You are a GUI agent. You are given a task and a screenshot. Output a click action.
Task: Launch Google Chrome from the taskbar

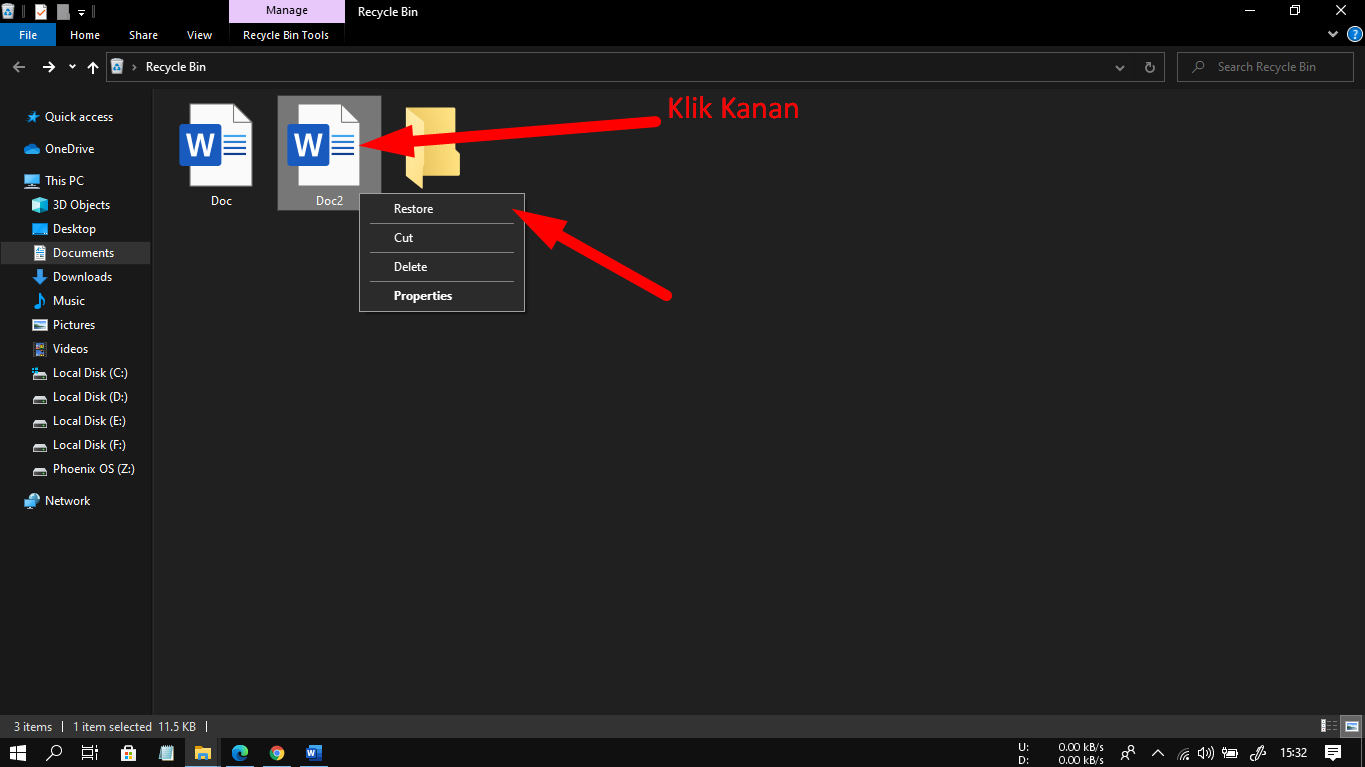[277, 753]
